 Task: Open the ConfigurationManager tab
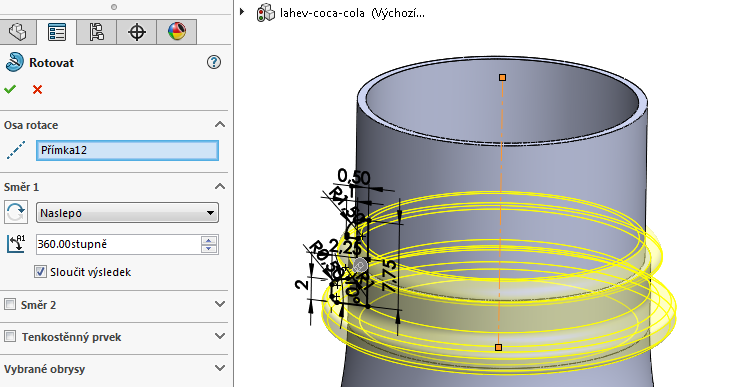(x=97, y=32)
